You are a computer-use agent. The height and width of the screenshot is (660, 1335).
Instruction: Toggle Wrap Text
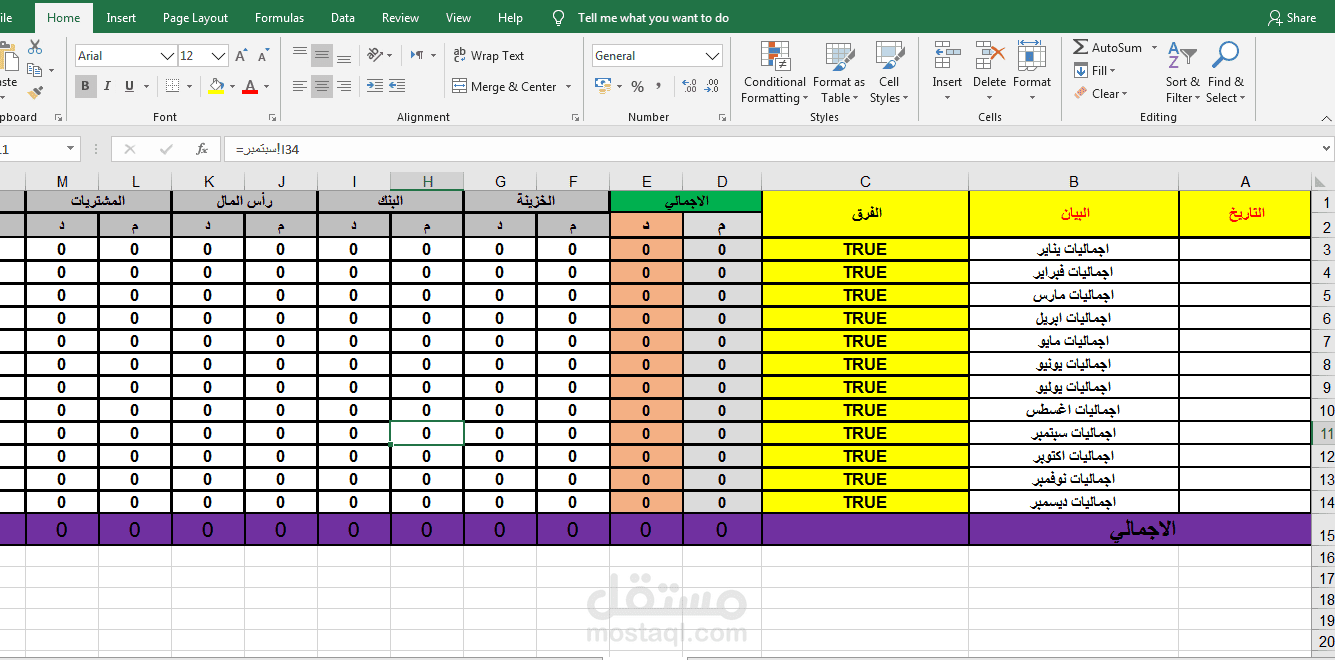[488, 55]
